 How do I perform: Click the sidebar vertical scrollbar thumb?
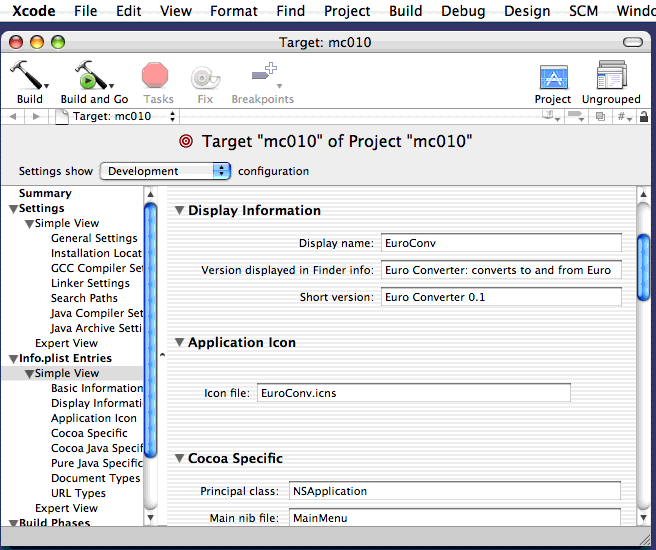[150, 330]
